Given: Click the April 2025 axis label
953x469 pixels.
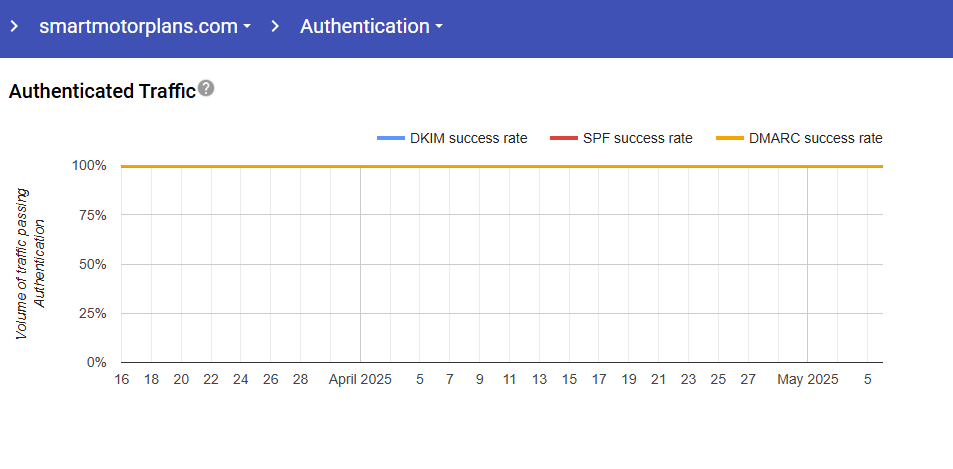Looking at the screenshot, I should click(x=360, y=380).
